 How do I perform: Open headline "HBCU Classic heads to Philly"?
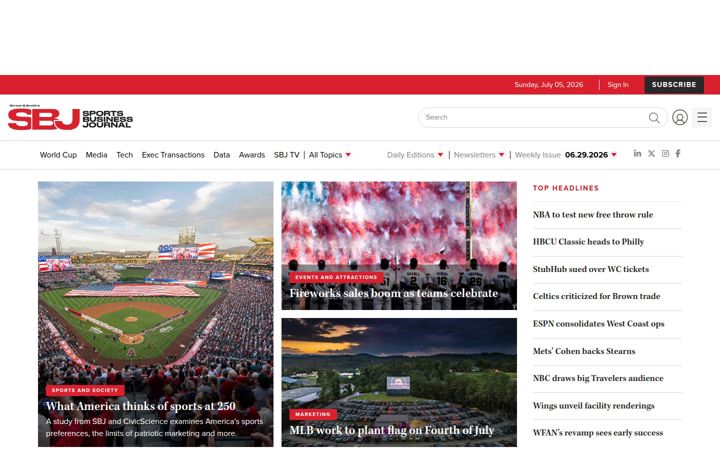coord(588,242)
